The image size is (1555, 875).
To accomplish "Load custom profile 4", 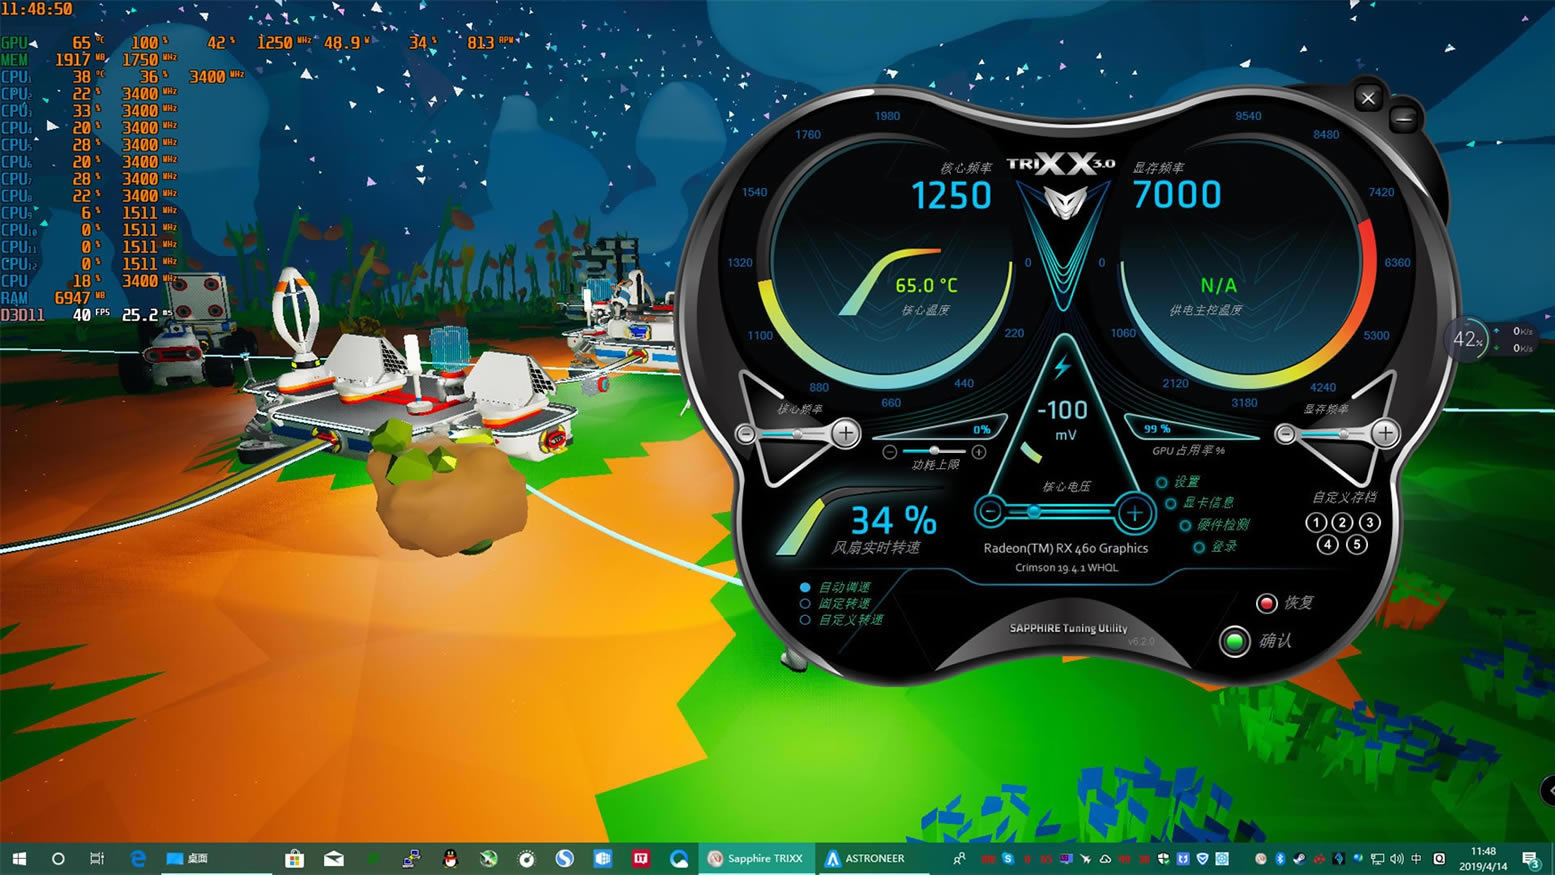I will click(x=1327, y=545).
